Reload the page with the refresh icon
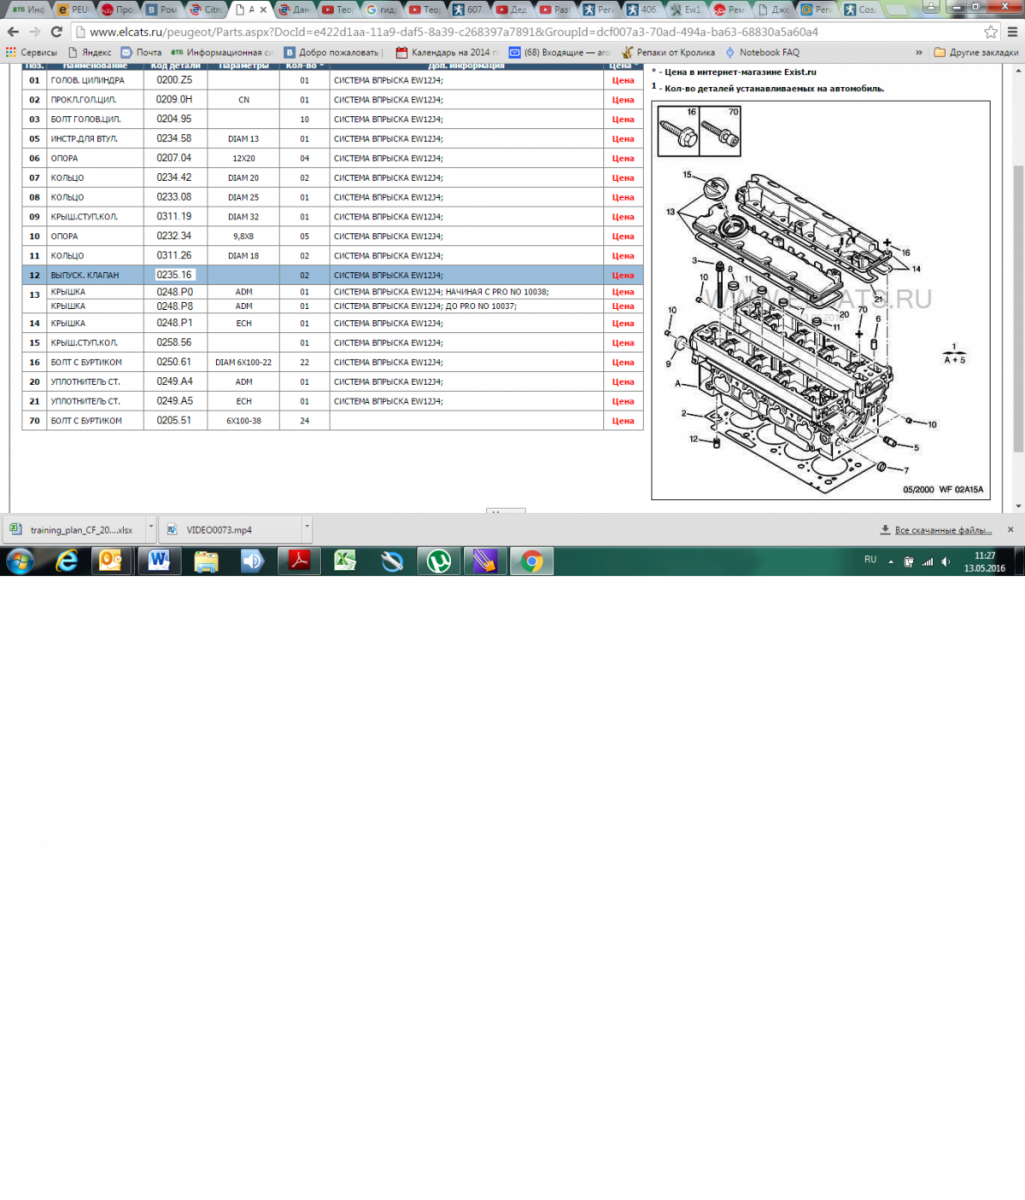Image resolution: width=1025 pixels, height=1200 pixels. (x=57, y=32)
